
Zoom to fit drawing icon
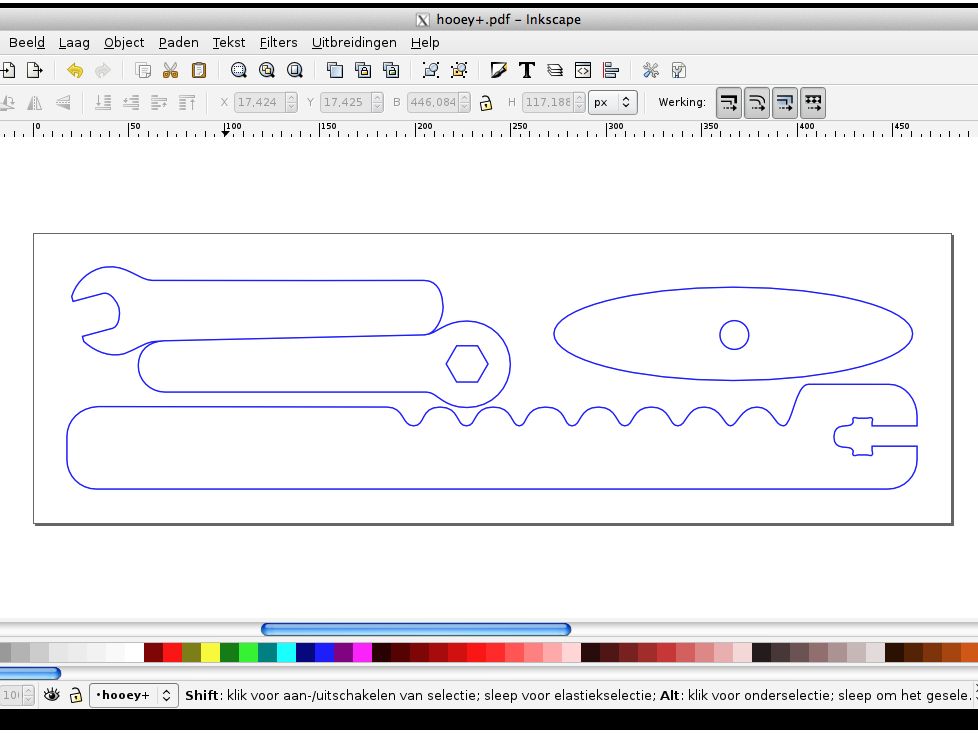(266, 70)
